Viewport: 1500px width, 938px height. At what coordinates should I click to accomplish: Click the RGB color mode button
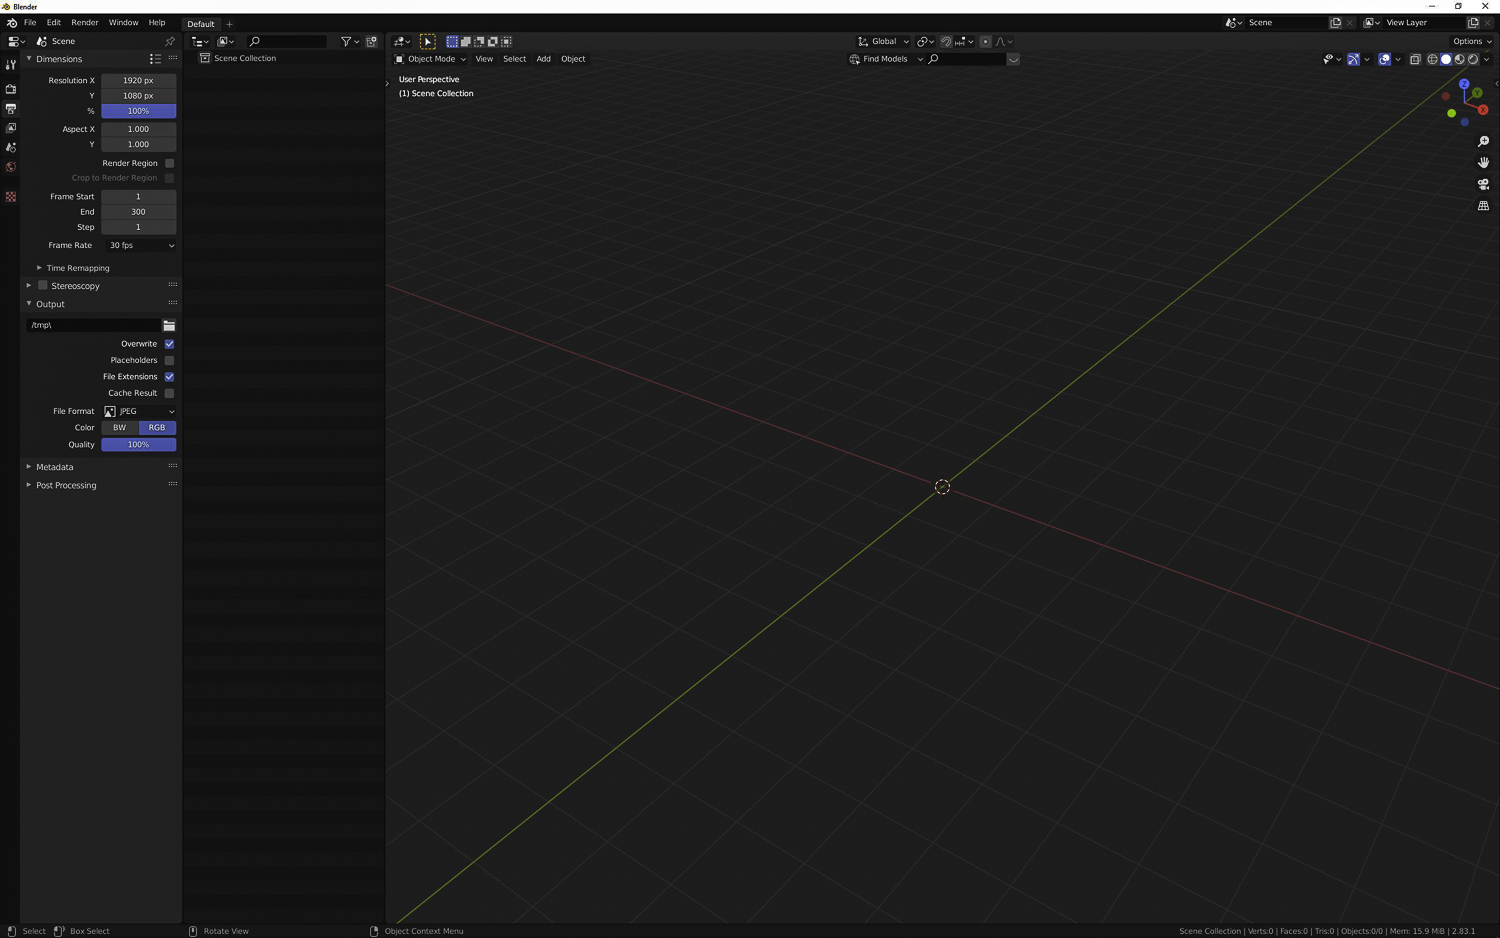tap(157, 428)
